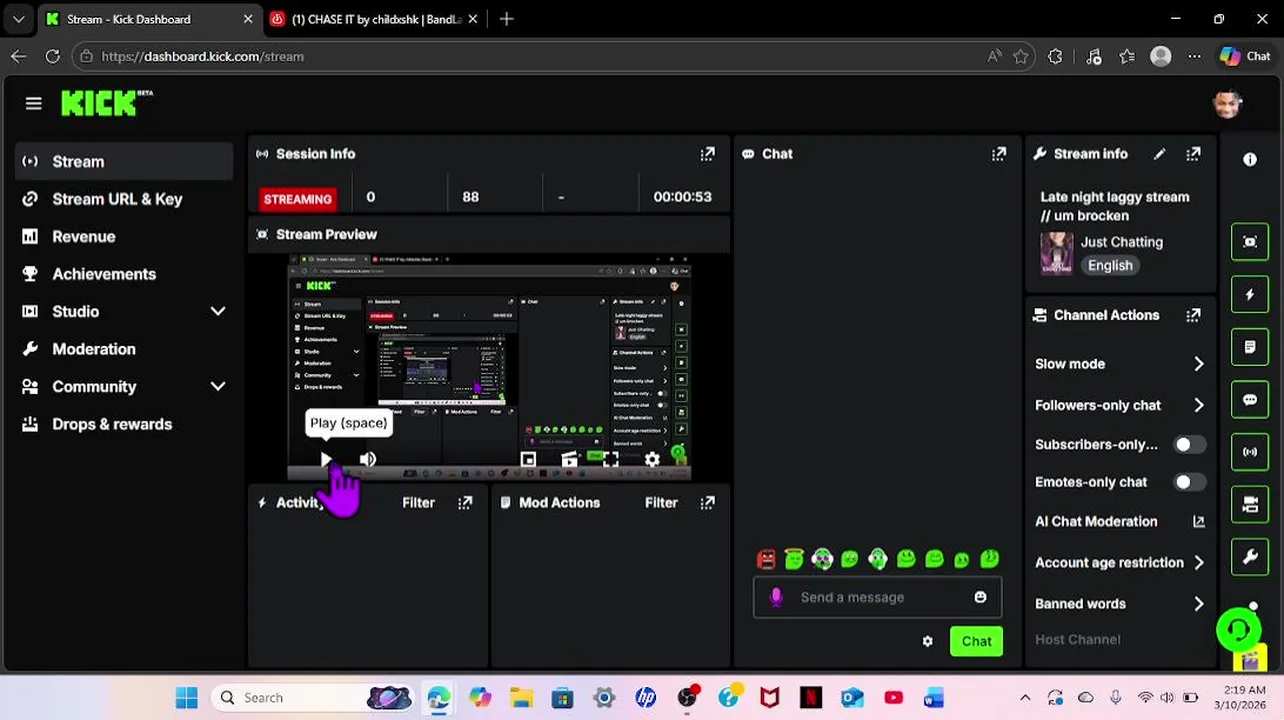
Task: Toggle the stream preview widget in right rail
Action: coord(1250,242)
